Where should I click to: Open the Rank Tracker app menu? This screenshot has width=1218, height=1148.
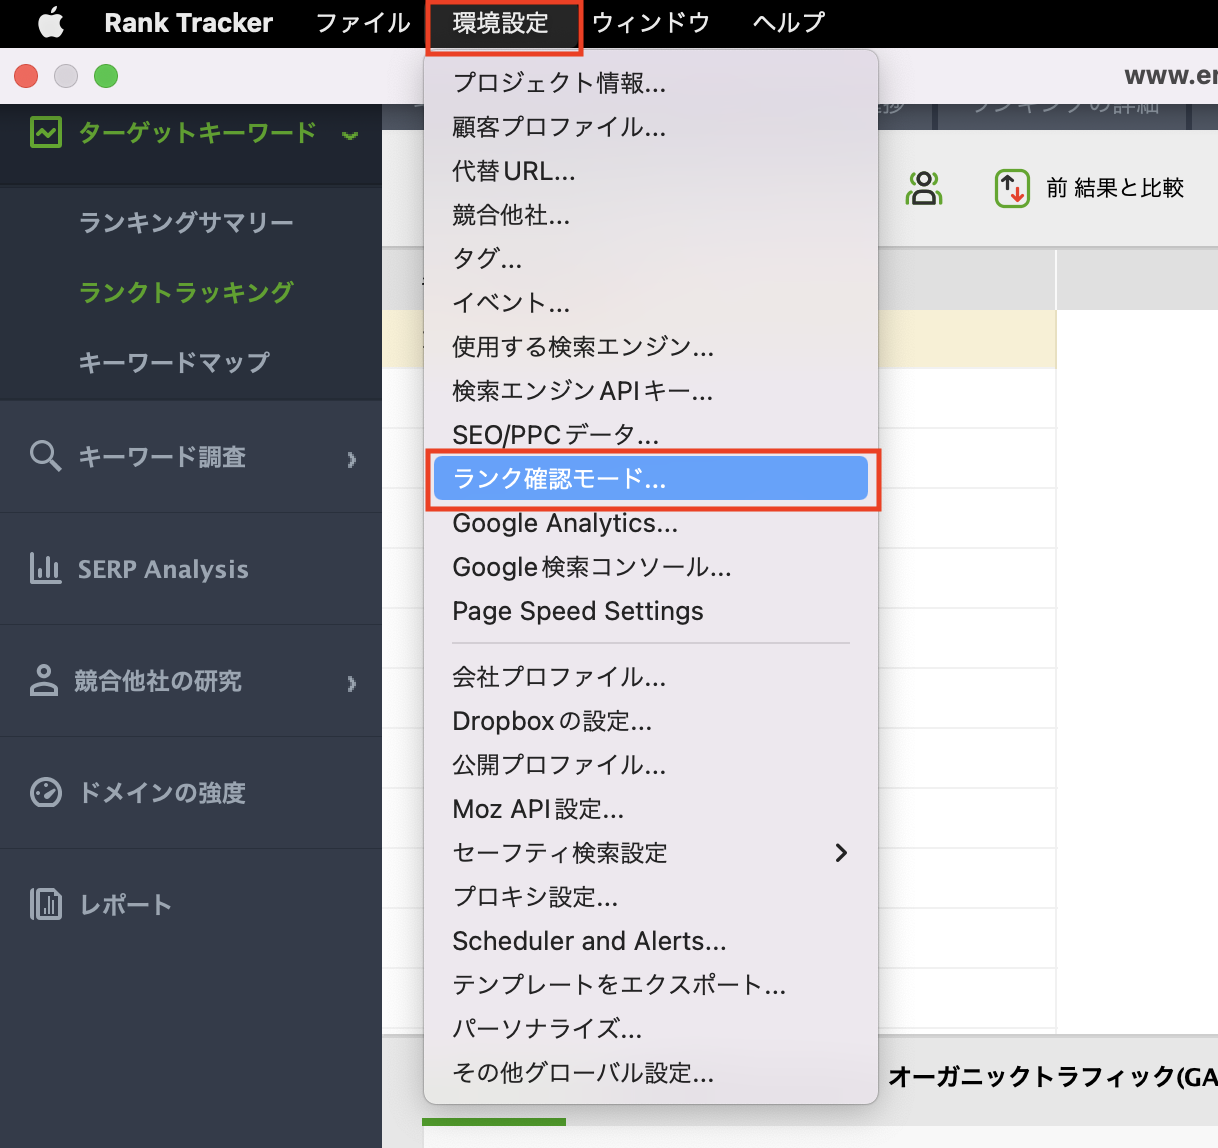(x=189, y=22)
